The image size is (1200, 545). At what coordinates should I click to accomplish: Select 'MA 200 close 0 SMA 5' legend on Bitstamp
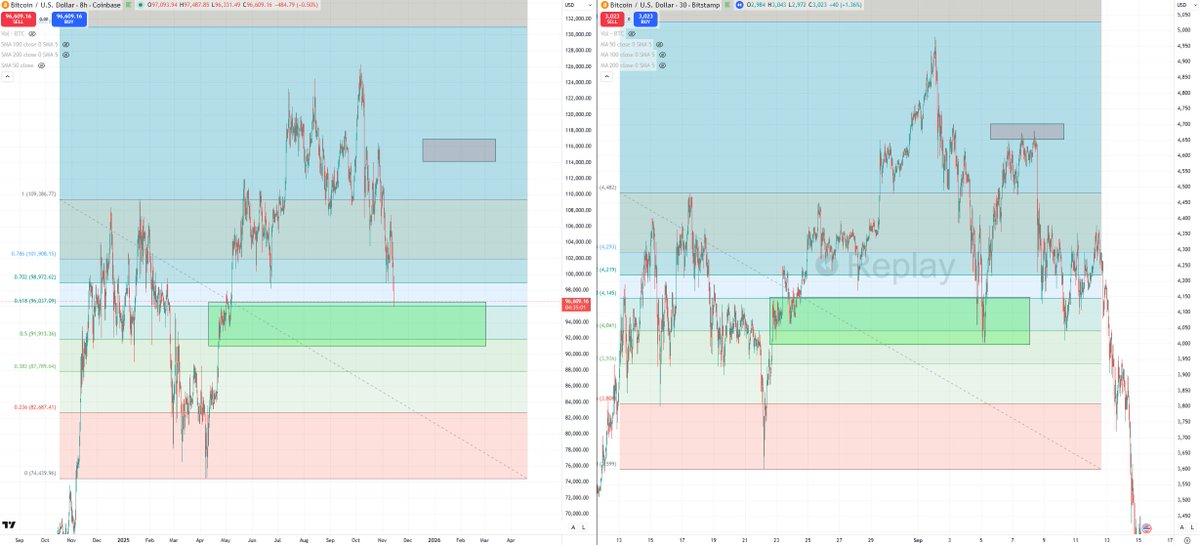click(627, 65)
